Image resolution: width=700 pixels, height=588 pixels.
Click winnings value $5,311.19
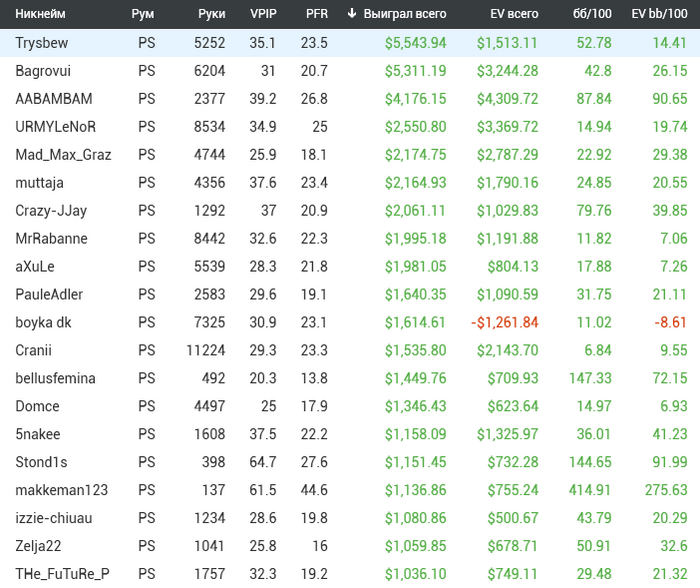[416, 71]
